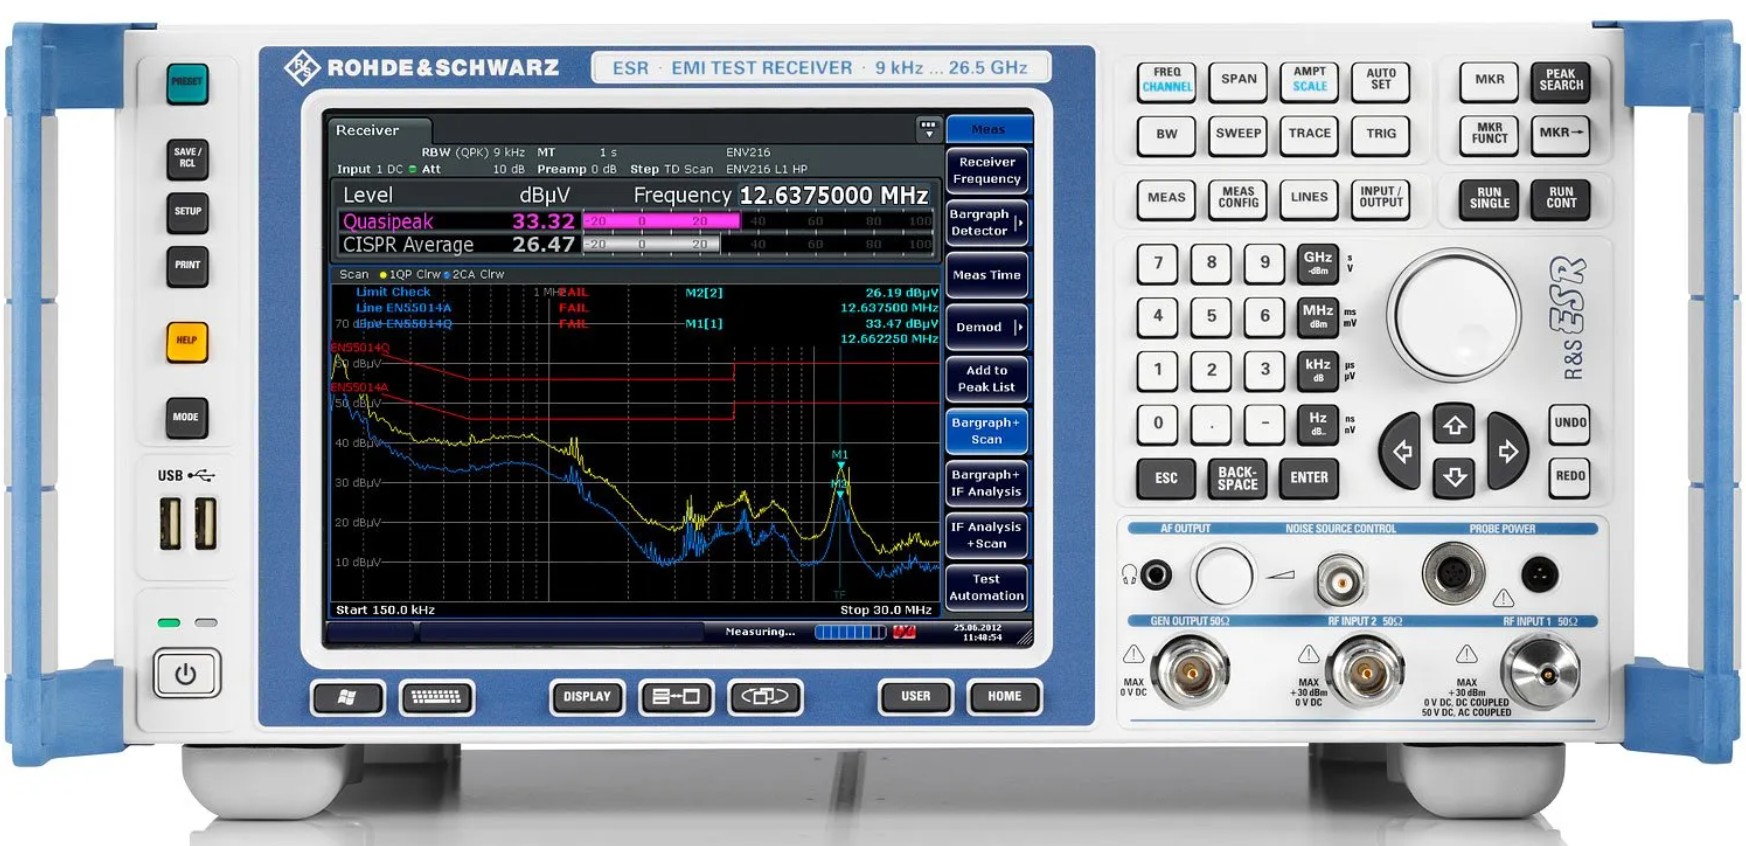Click the left arrow navigation key
The image size is (1746, 846).
(1401, 451)
